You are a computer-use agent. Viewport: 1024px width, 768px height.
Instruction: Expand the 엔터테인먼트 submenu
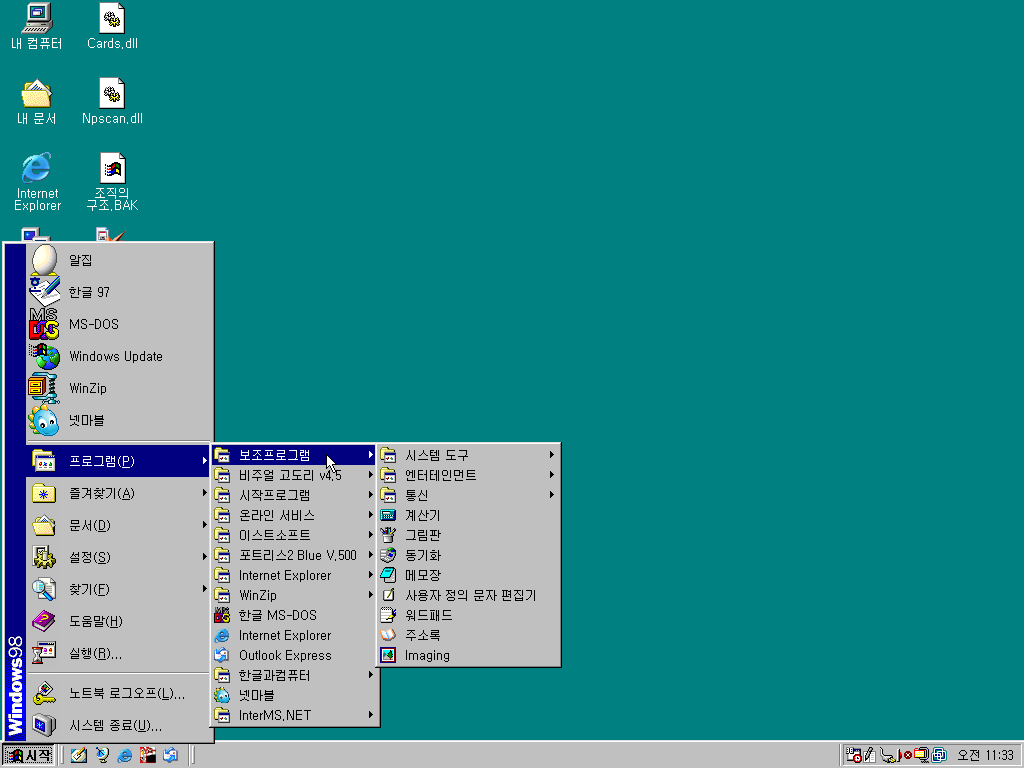click(x=468, y=475)
